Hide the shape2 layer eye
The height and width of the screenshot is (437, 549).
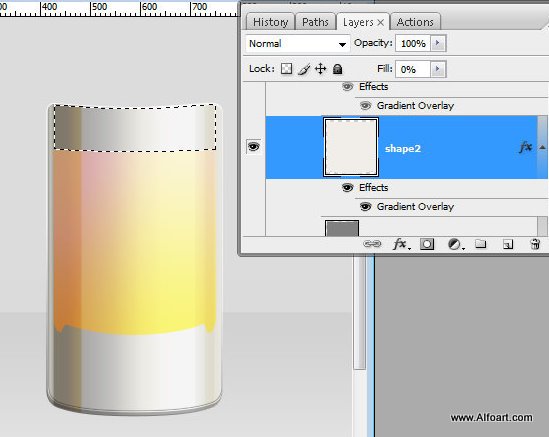[x=254, y=146]
